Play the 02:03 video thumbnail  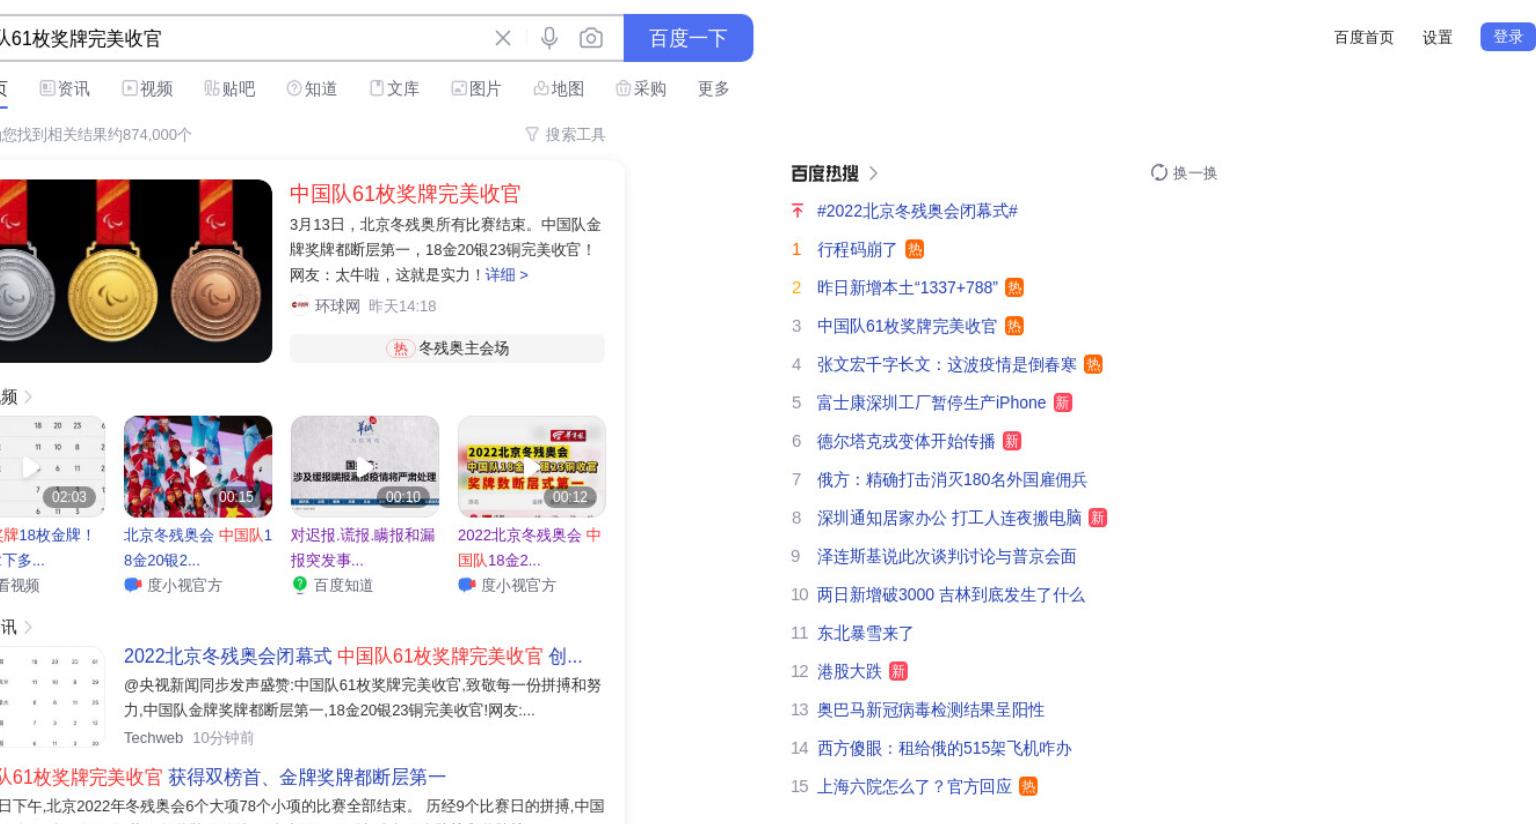[x=52, y=466]
